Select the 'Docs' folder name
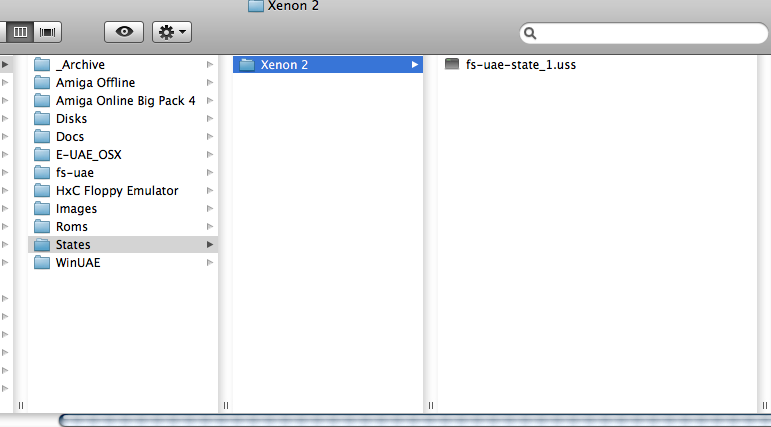The image size is (771, 427). [x=70, y=136]
